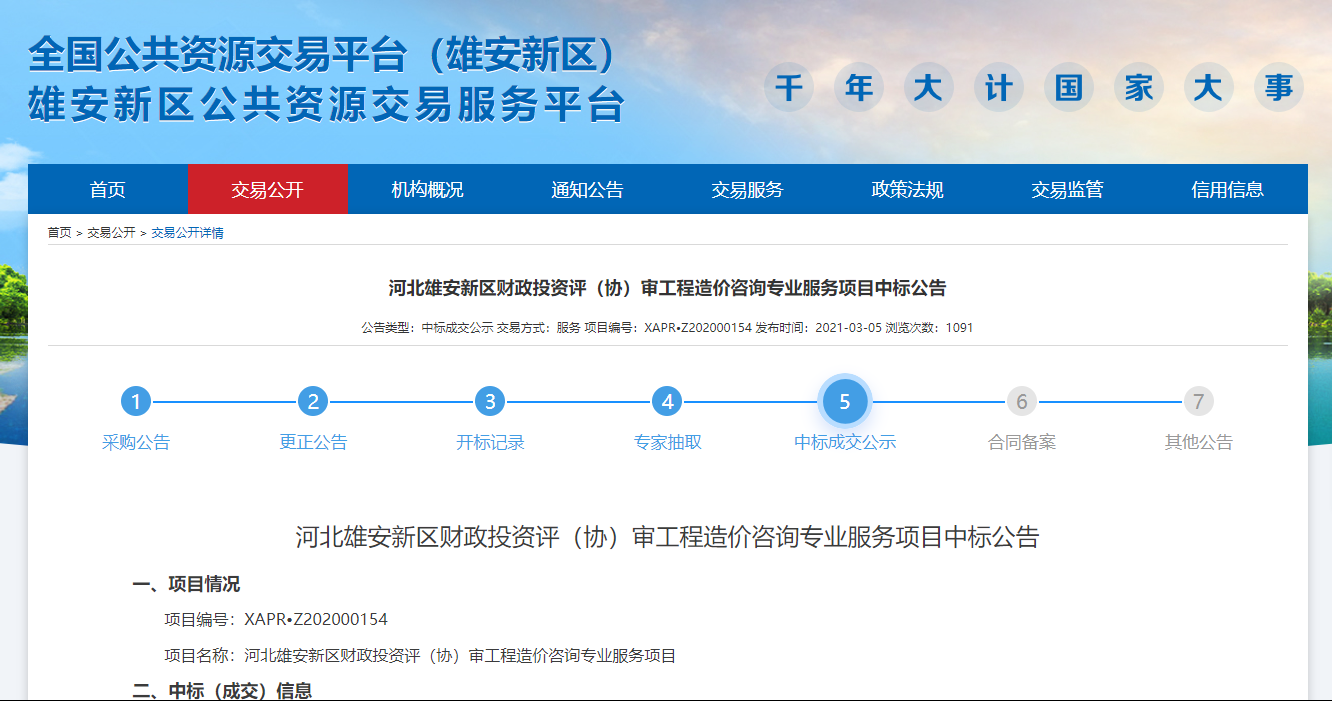This screenshot has width=1332, height=701.
Task: Go to 通知公告 in navigation bar
Action: click(588, 189)
